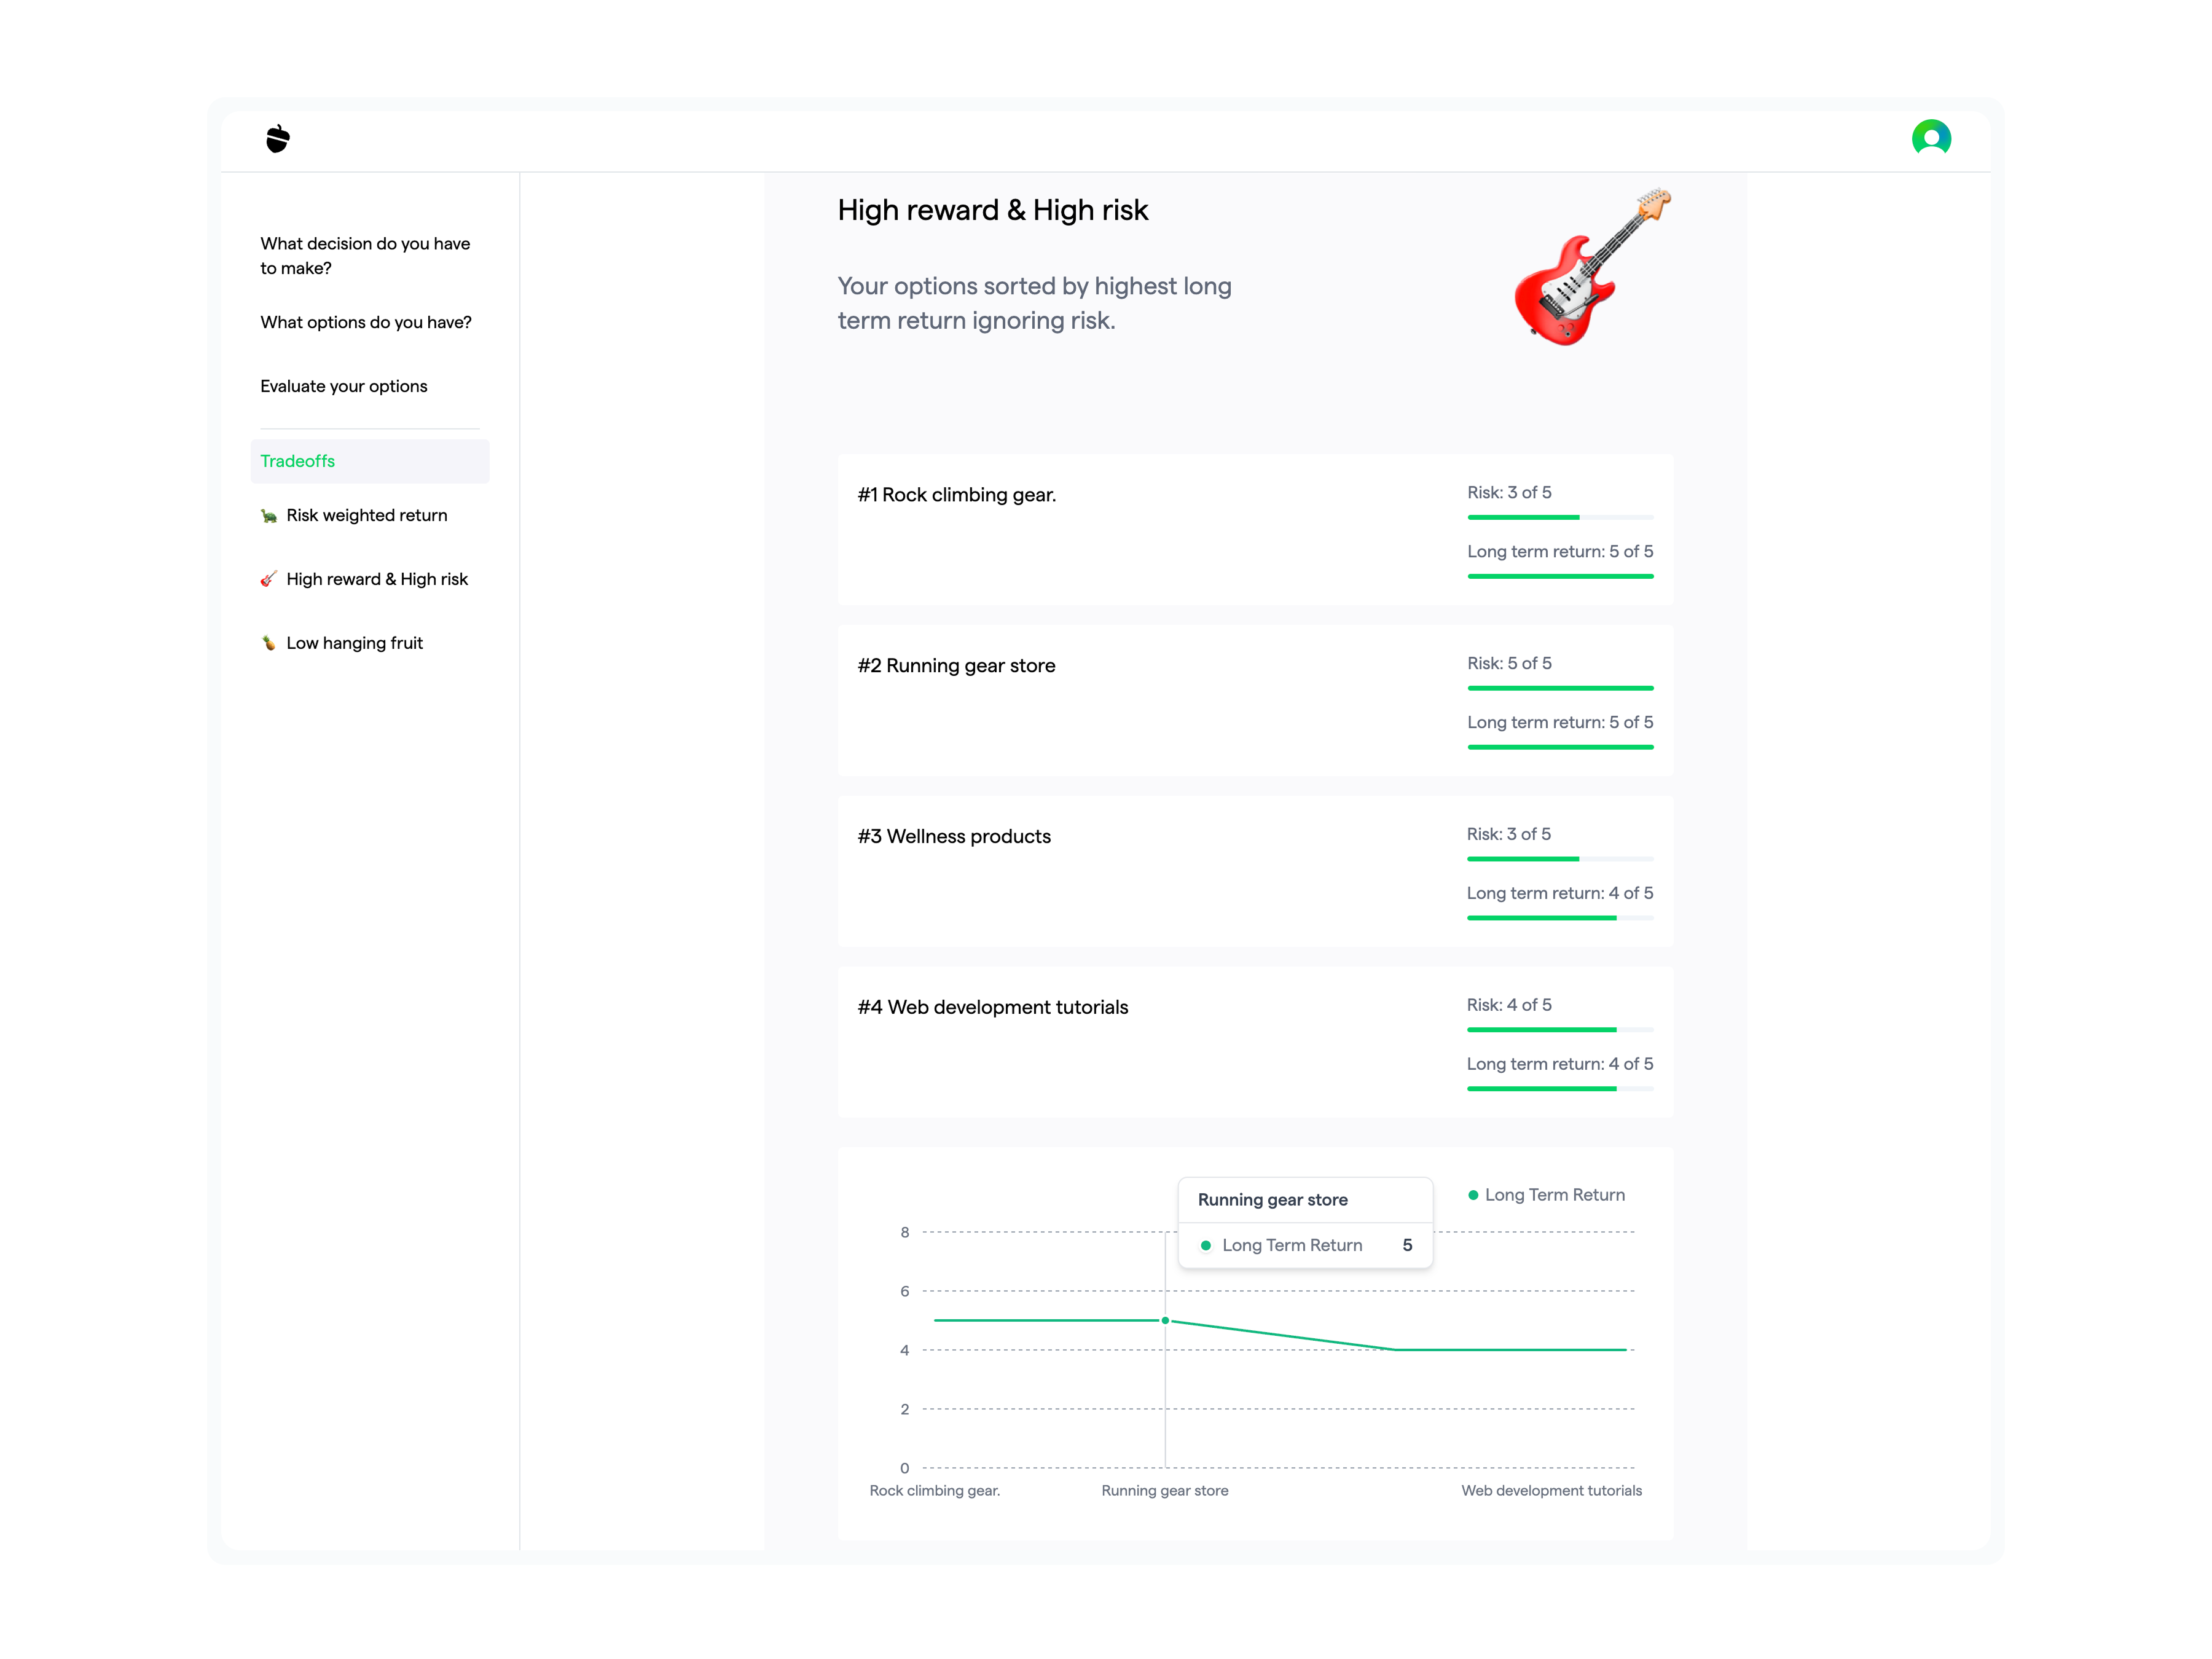Click the 'High reward & High risk' page heading
Image resolution: width=2212 pixels, height=1659 pixels.
[x=993, y=210]
